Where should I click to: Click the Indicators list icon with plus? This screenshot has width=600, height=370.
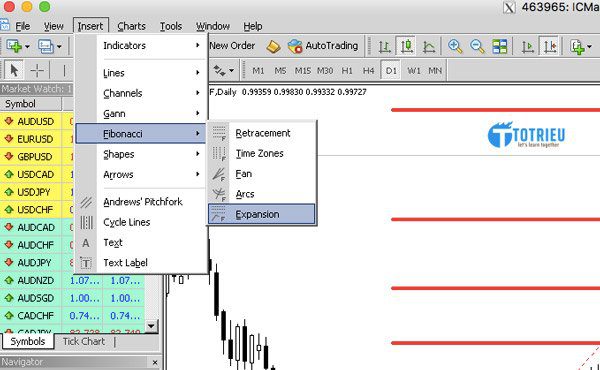pos(577,47)
